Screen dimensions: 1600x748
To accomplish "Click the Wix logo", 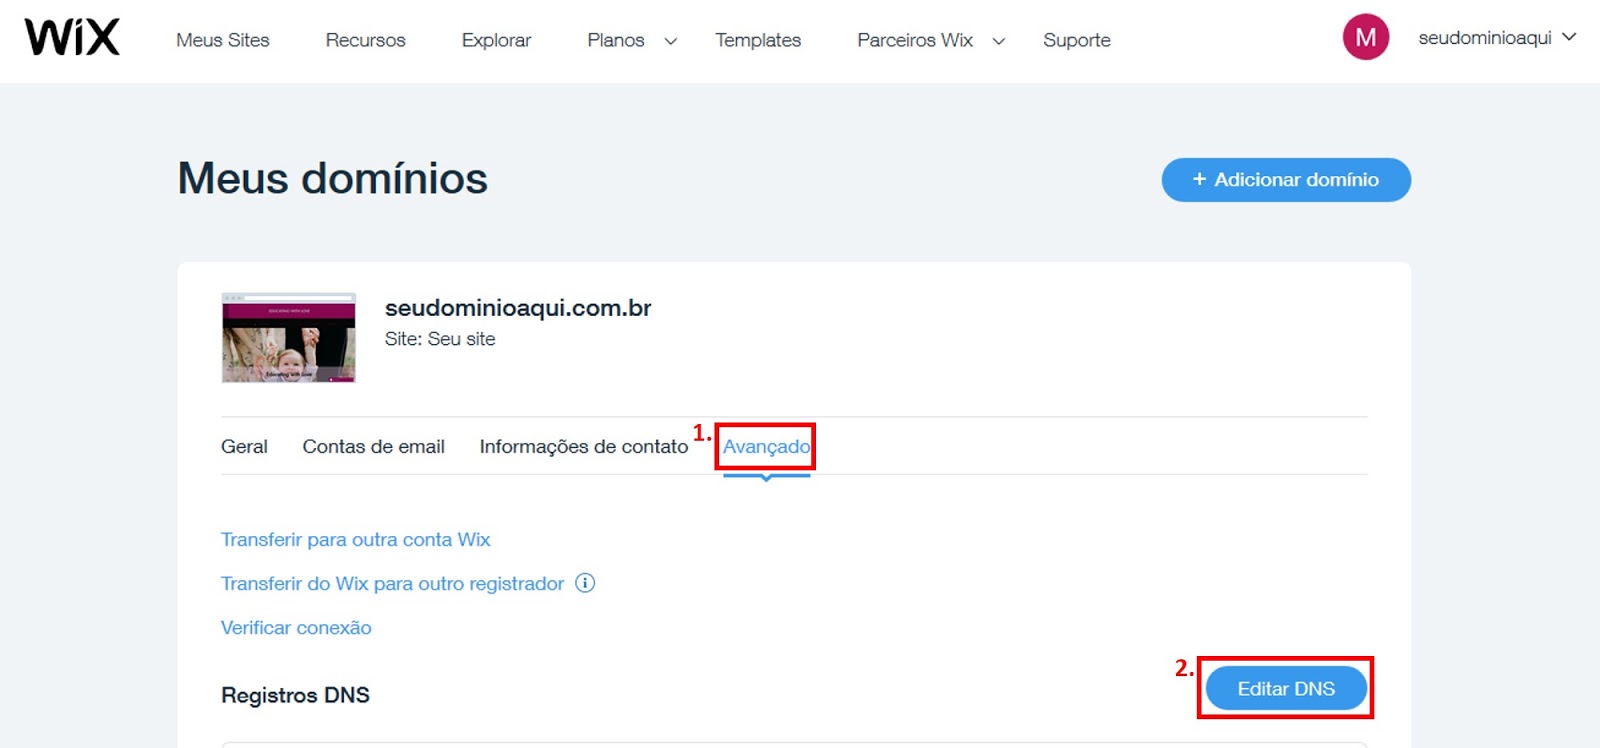I will pos(72,38).
